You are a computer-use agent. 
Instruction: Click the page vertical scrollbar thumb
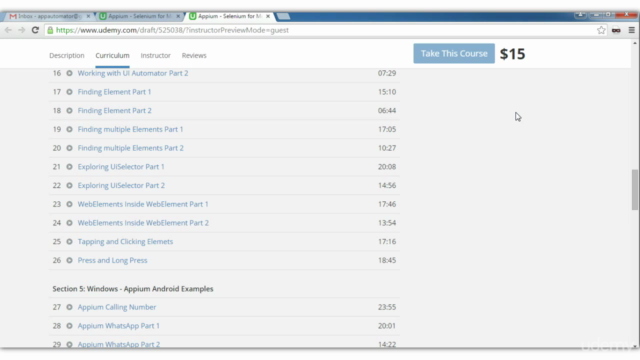[x=635, y=190]
